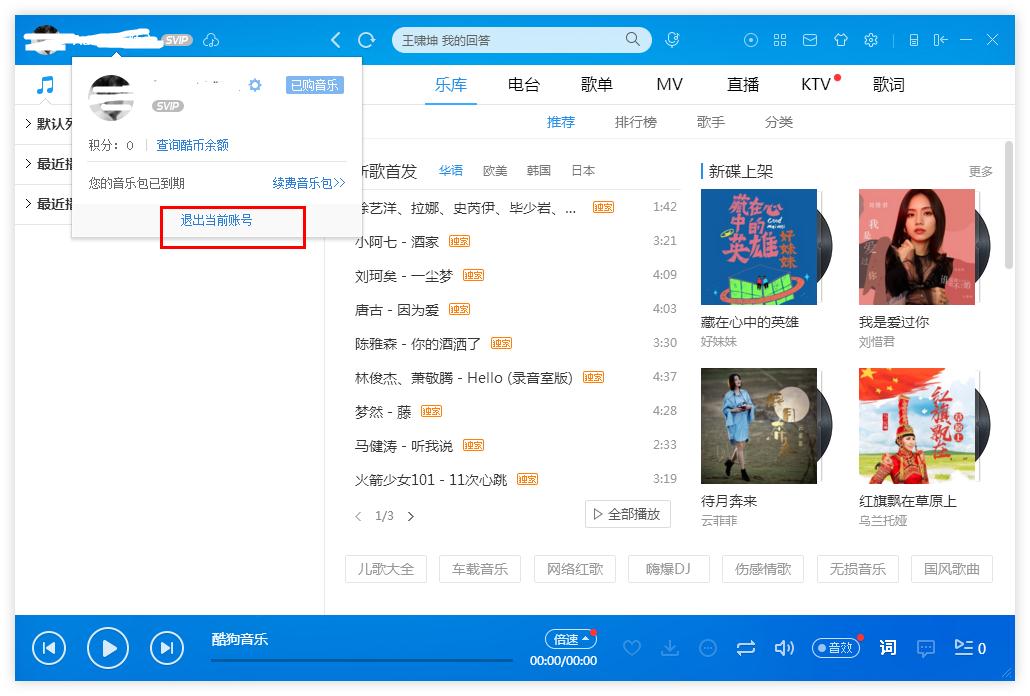Open the Kugou settings gear icon
Screen dimensions: 1030x696
coord(871,40)
